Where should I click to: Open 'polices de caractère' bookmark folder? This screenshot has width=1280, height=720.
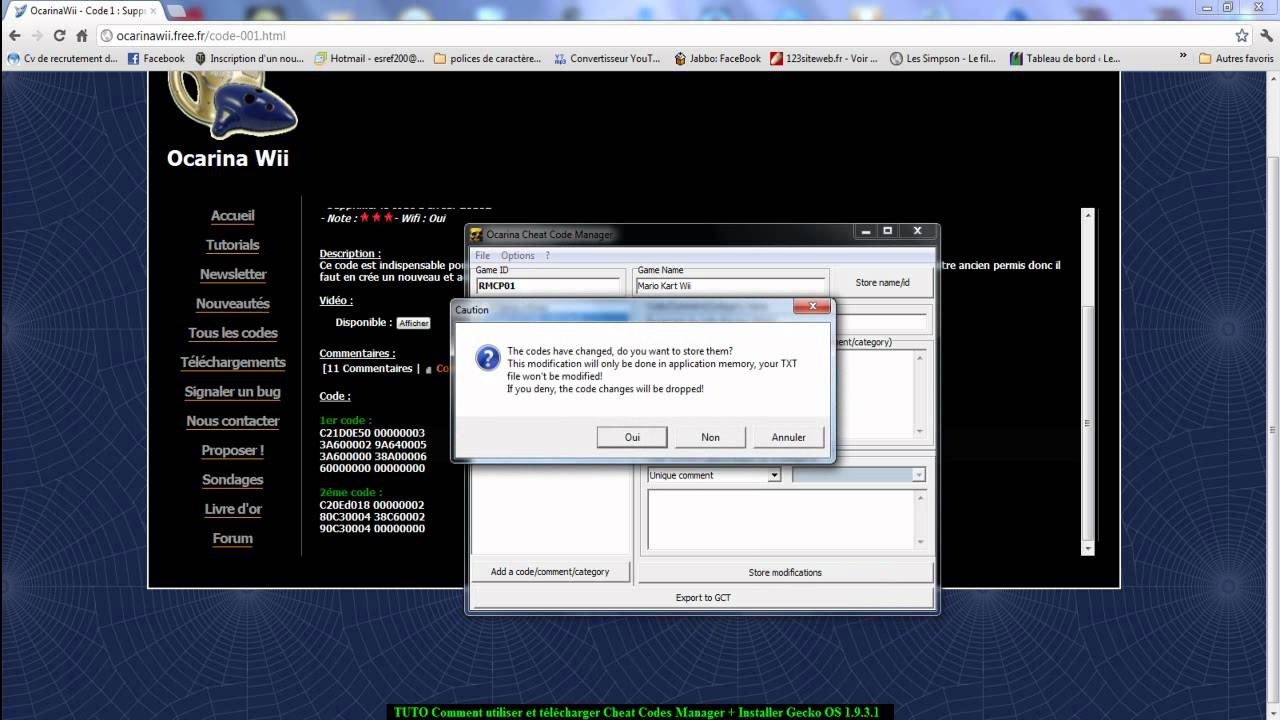point(488,59)
